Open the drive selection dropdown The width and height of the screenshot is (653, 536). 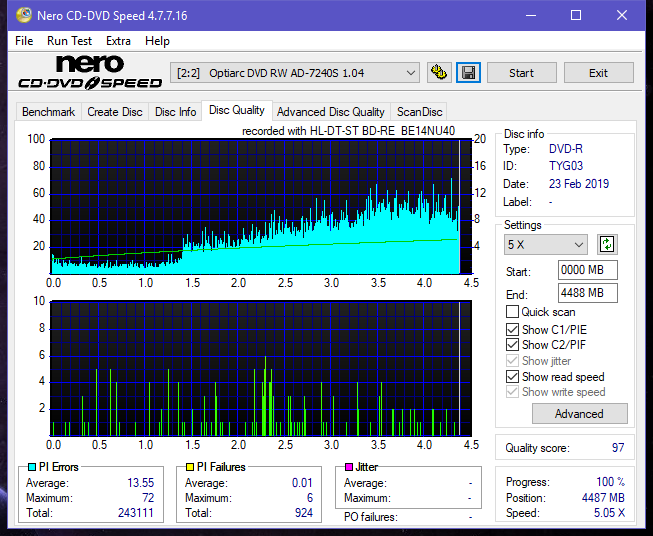[x=295, y=73]
